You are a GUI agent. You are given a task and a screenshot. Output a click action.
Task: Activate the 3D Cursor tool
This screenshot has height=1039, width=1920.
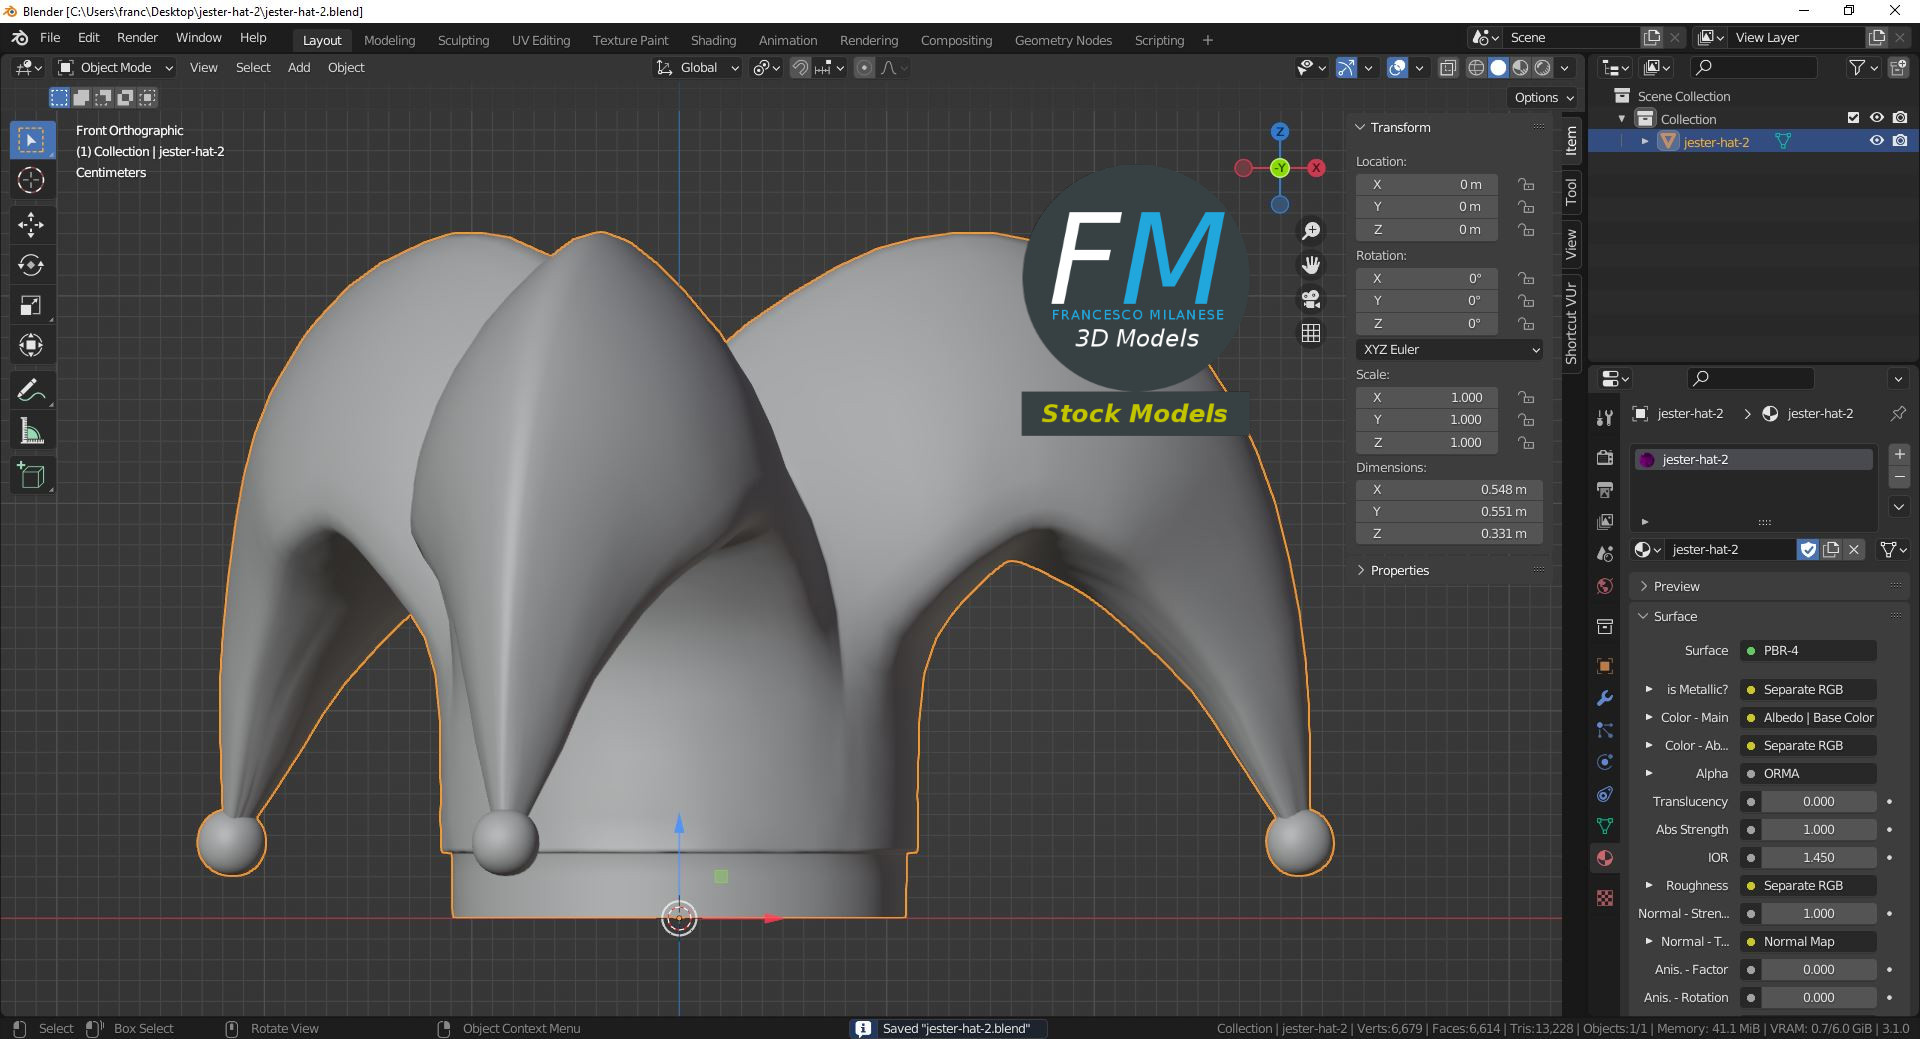[31, 180]
